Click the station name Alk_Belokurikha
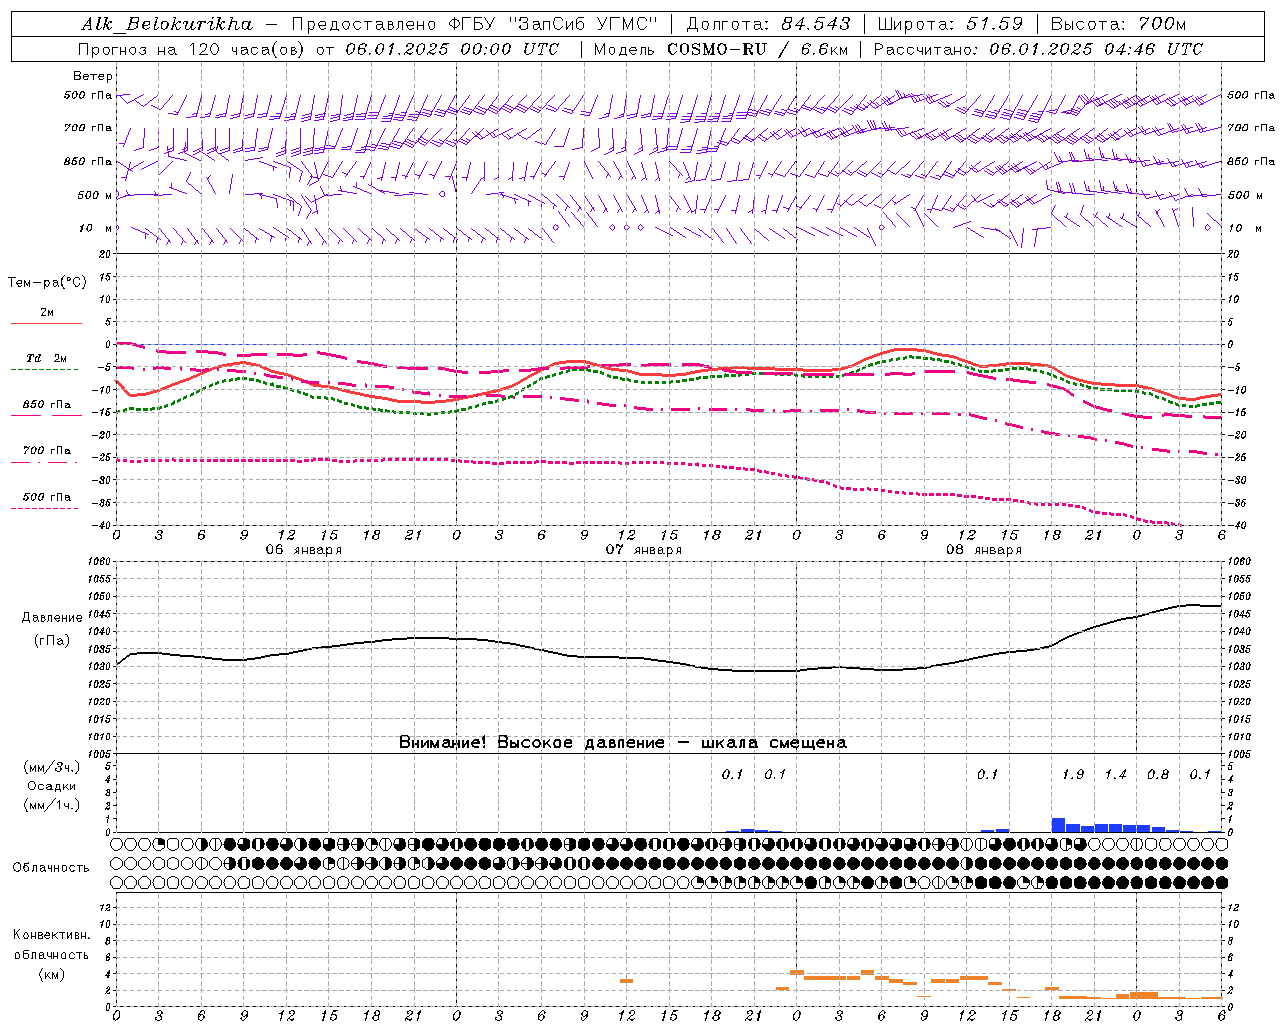 (165, 24)
